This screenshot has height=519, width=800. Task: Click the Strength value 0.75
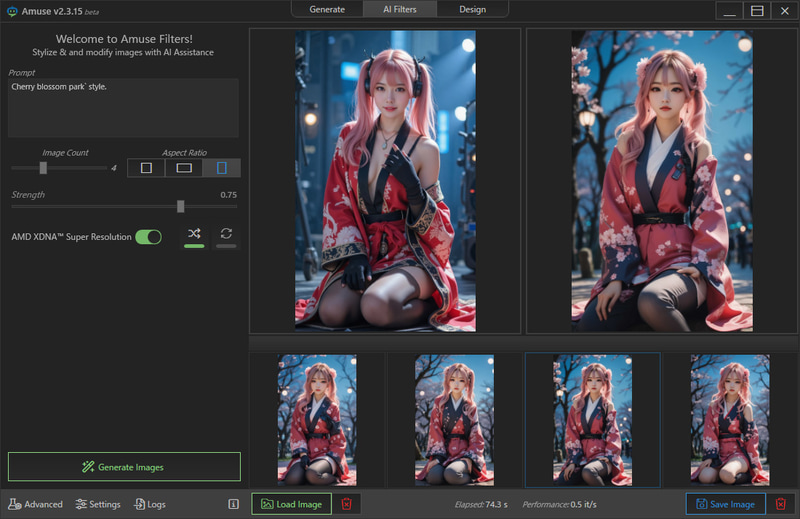pos(229,194)
